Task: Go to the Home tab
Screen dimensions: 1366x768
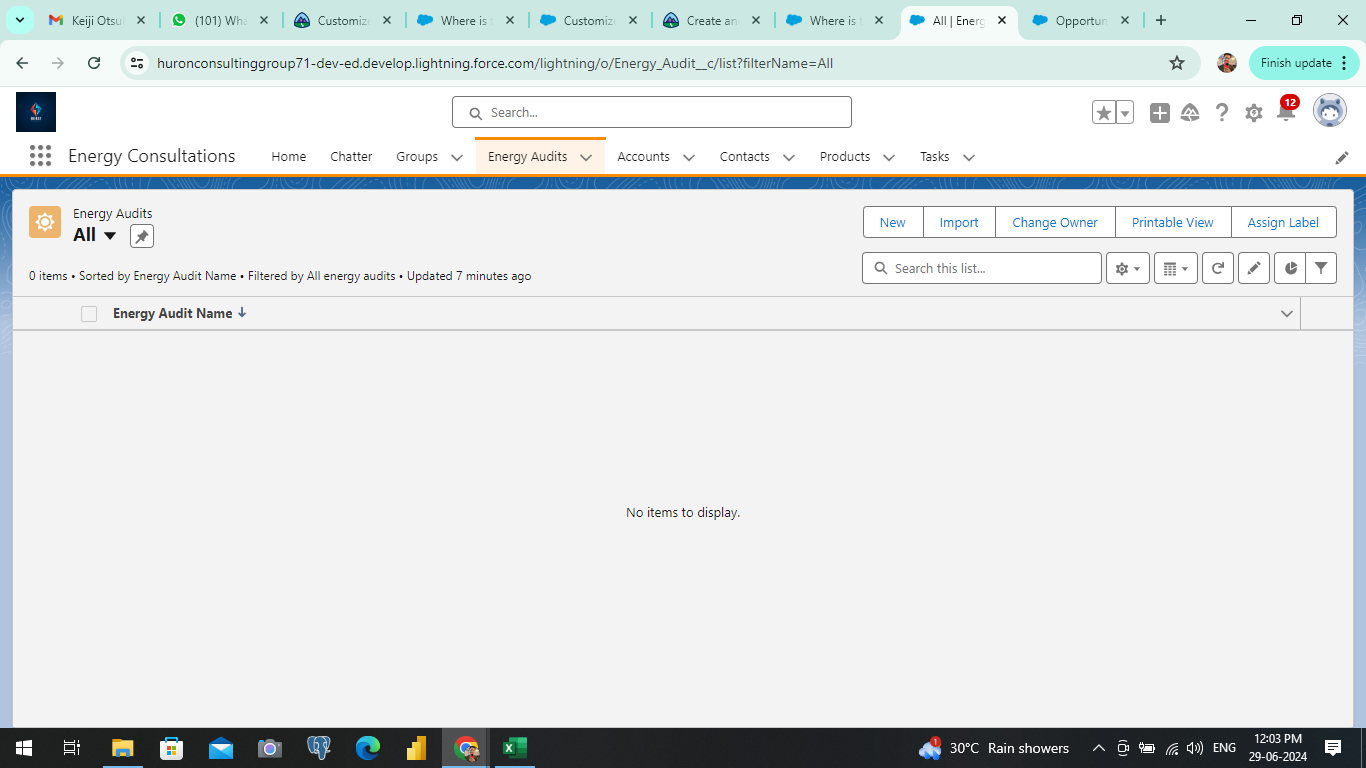Action: [289, 157]
